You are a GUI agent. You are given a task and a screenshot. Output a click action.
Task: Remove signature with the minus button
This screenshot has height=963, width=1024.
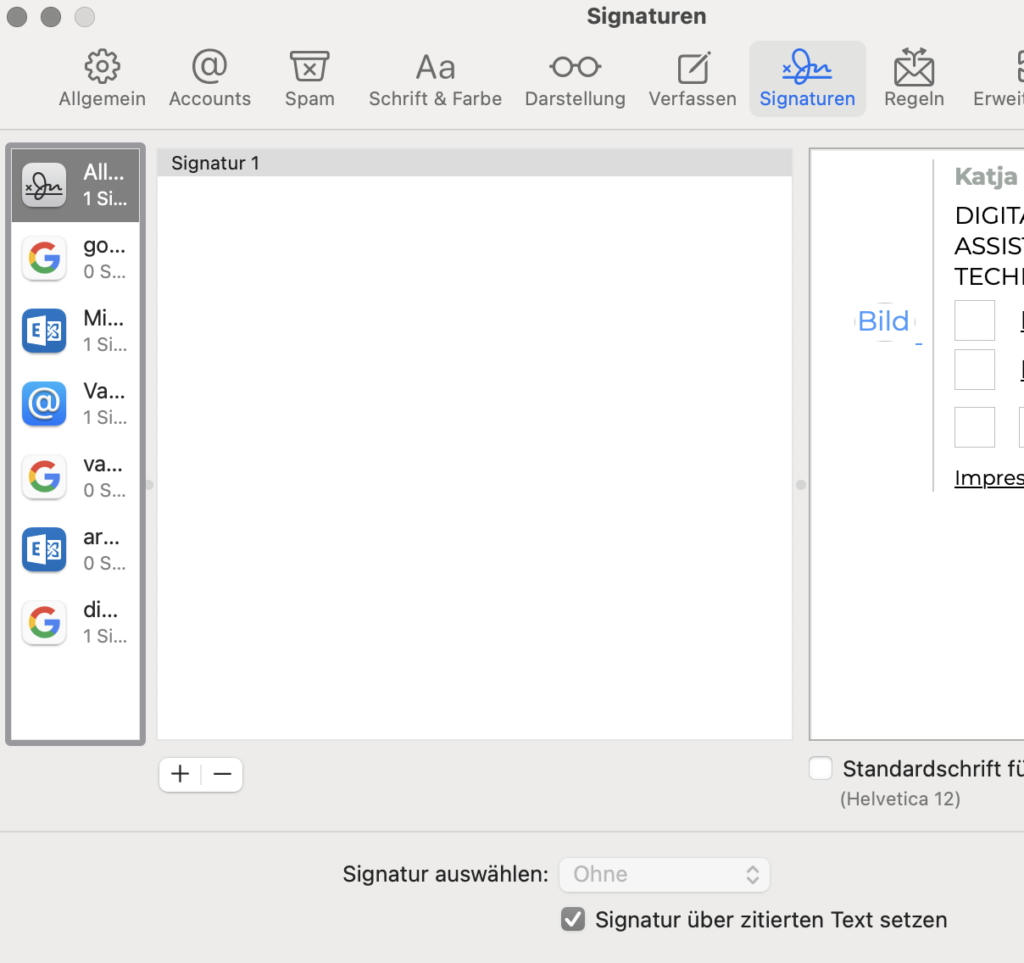click(x=222, y=774)
